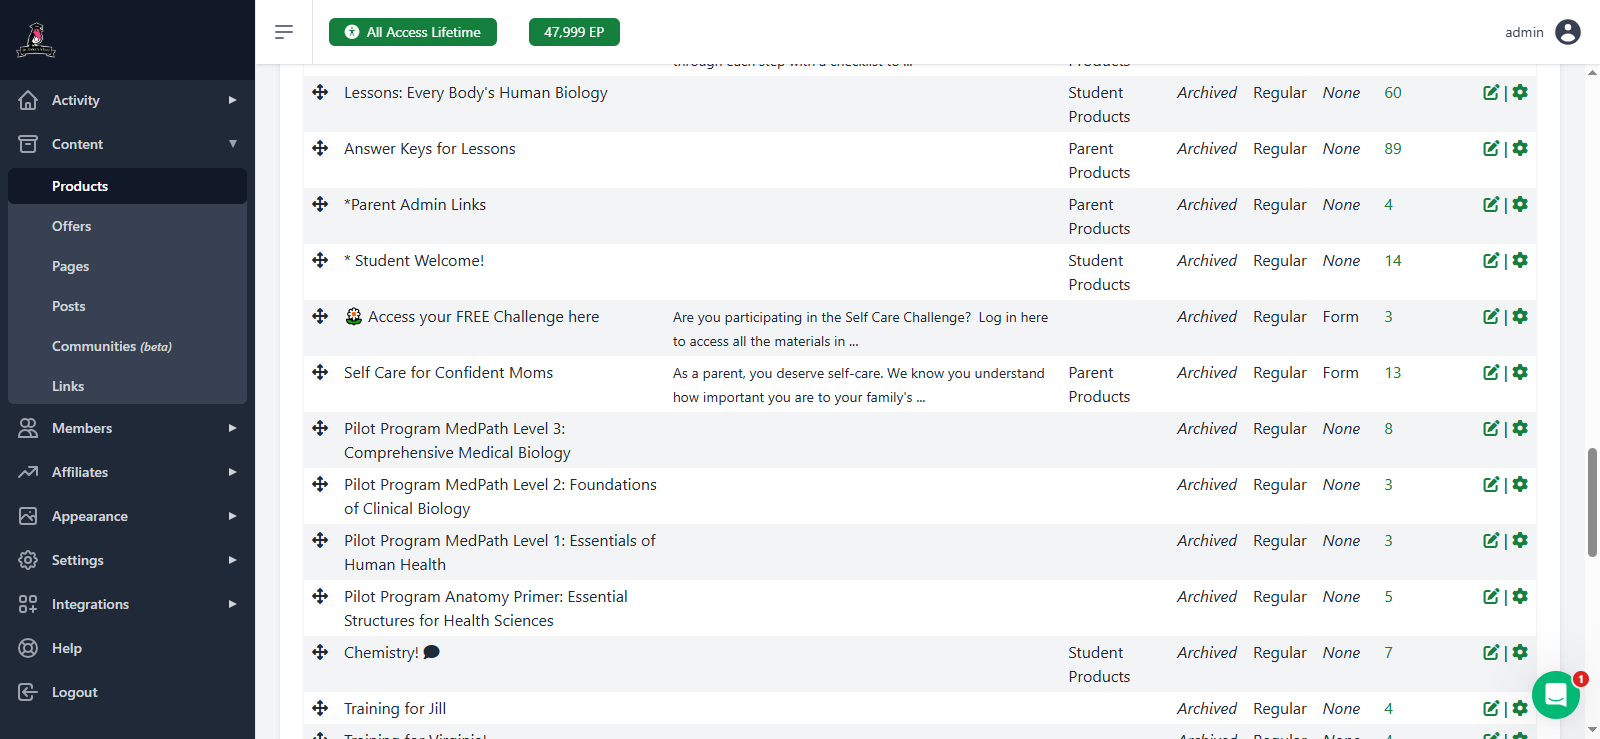Click drag handle for Chemistry! product
Viewport: 1600px width, 739px height.
coord(320,652)
